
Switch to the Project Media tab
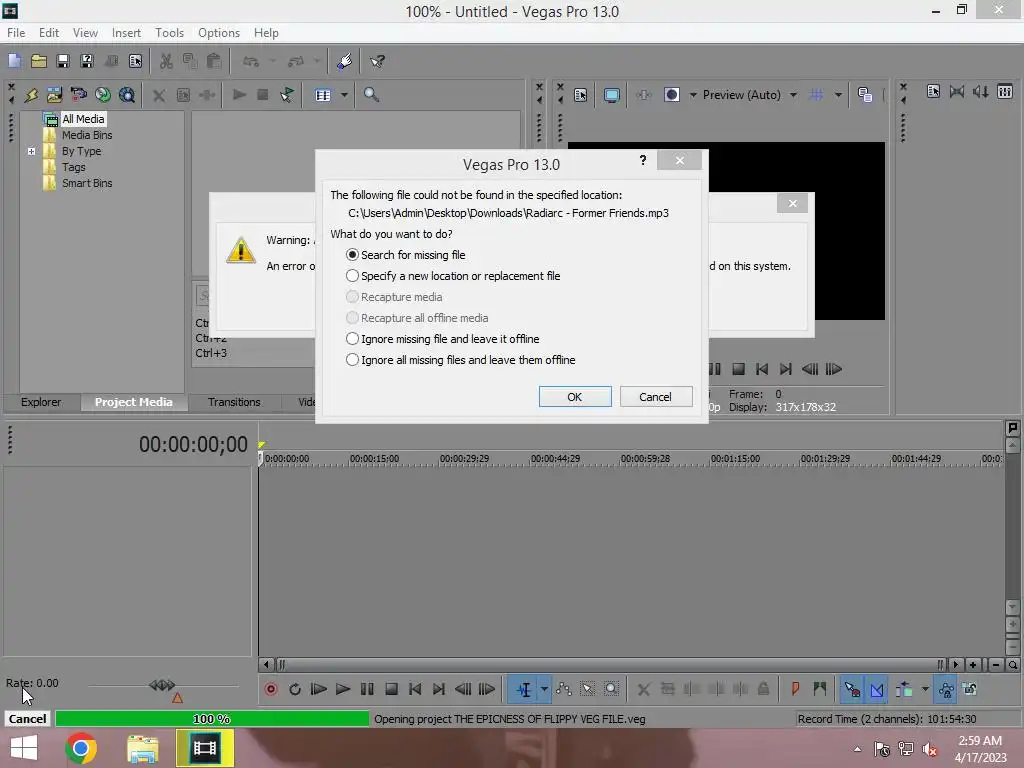[x=134, y=402]
